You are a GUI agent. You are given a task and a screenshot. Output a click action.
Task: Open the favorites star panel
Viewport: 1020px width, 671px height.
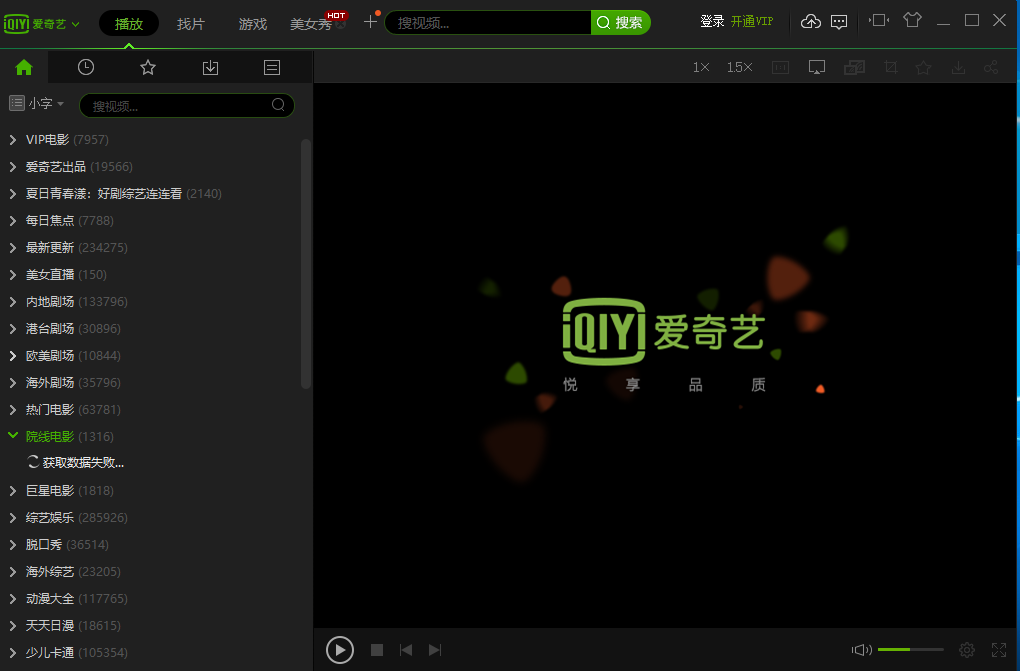pos(147,67)
